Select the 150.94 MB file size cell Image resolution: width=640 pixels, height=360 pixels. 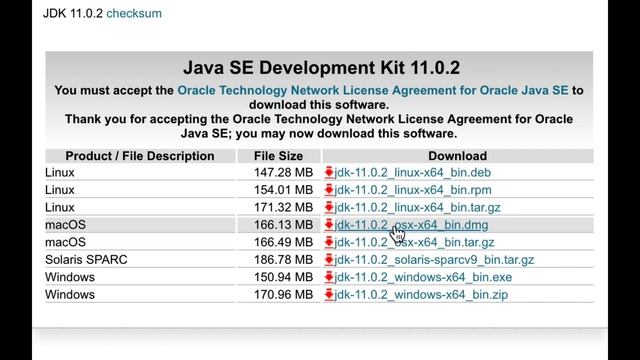point(279,277)
